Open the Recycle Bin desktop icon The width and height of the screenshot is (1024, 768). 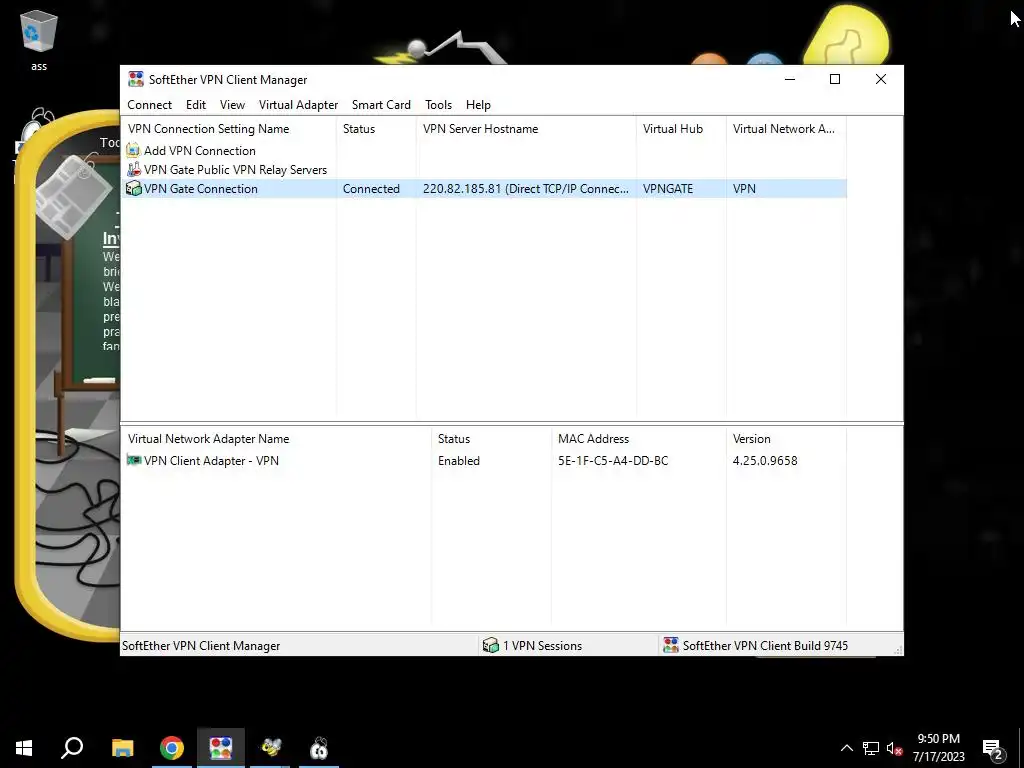coord(39,39)
